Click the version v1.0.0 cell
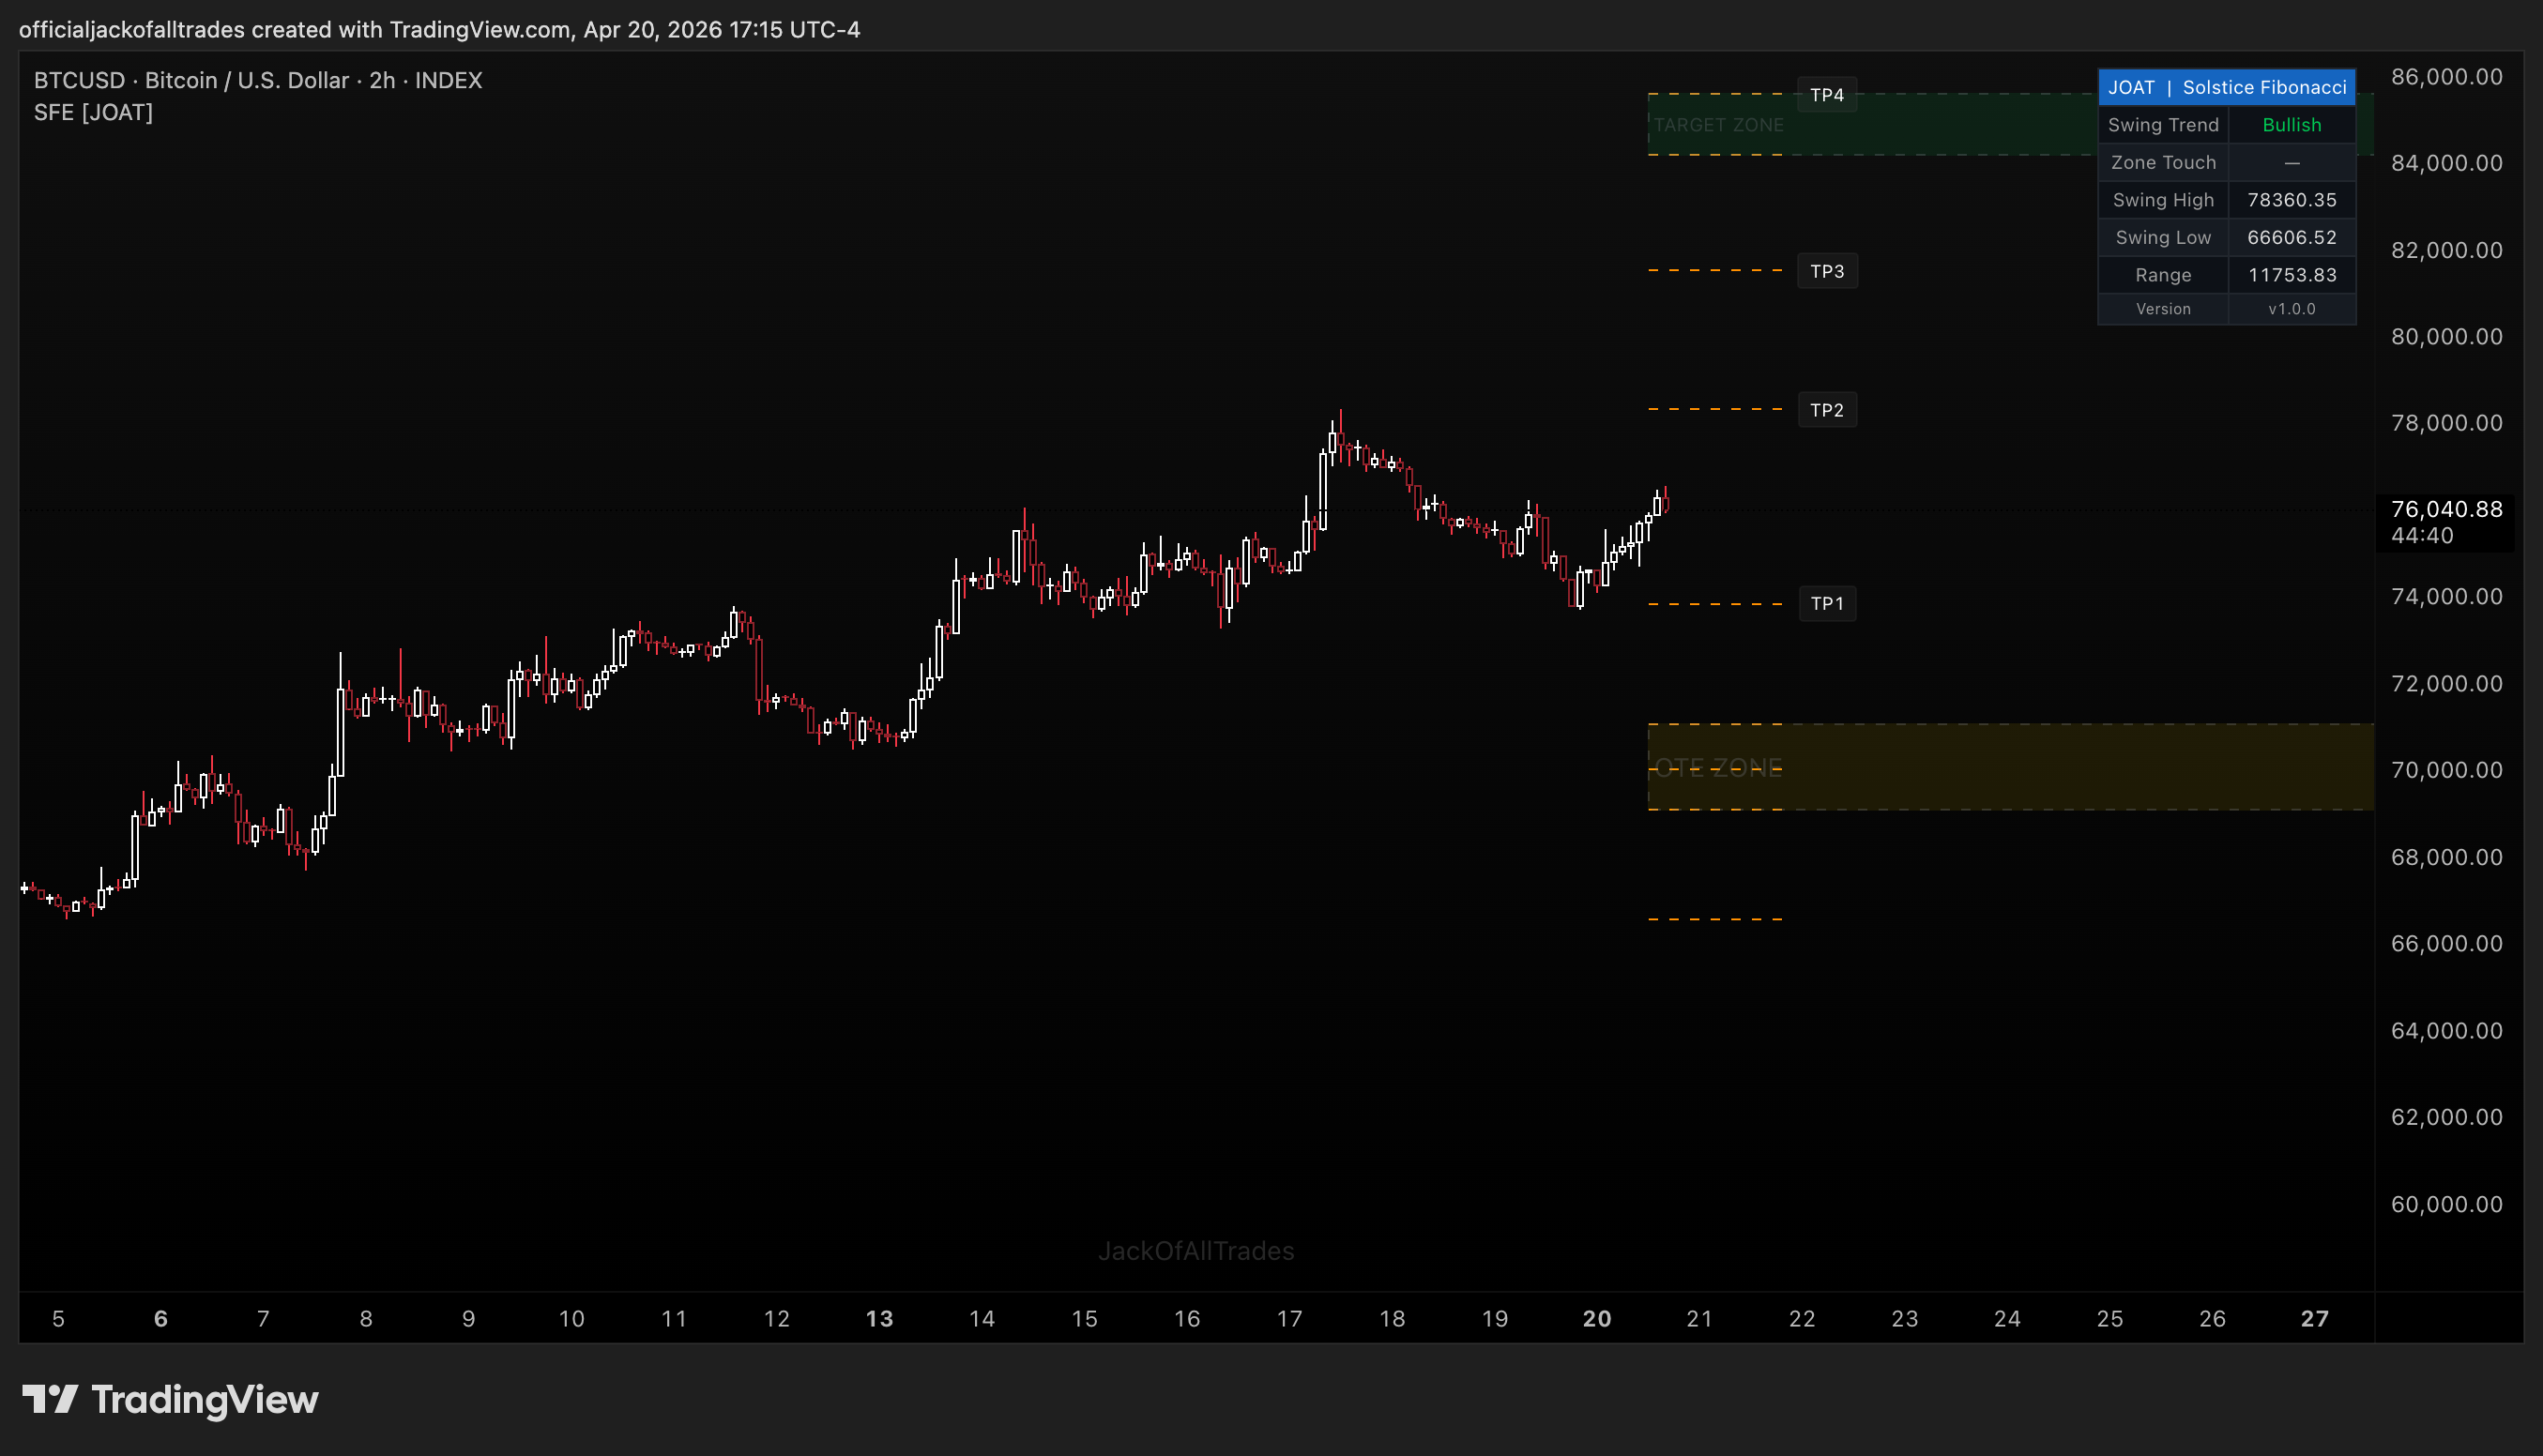The height and width of the screenshot is (1456, 2543). pos(2291,309)
